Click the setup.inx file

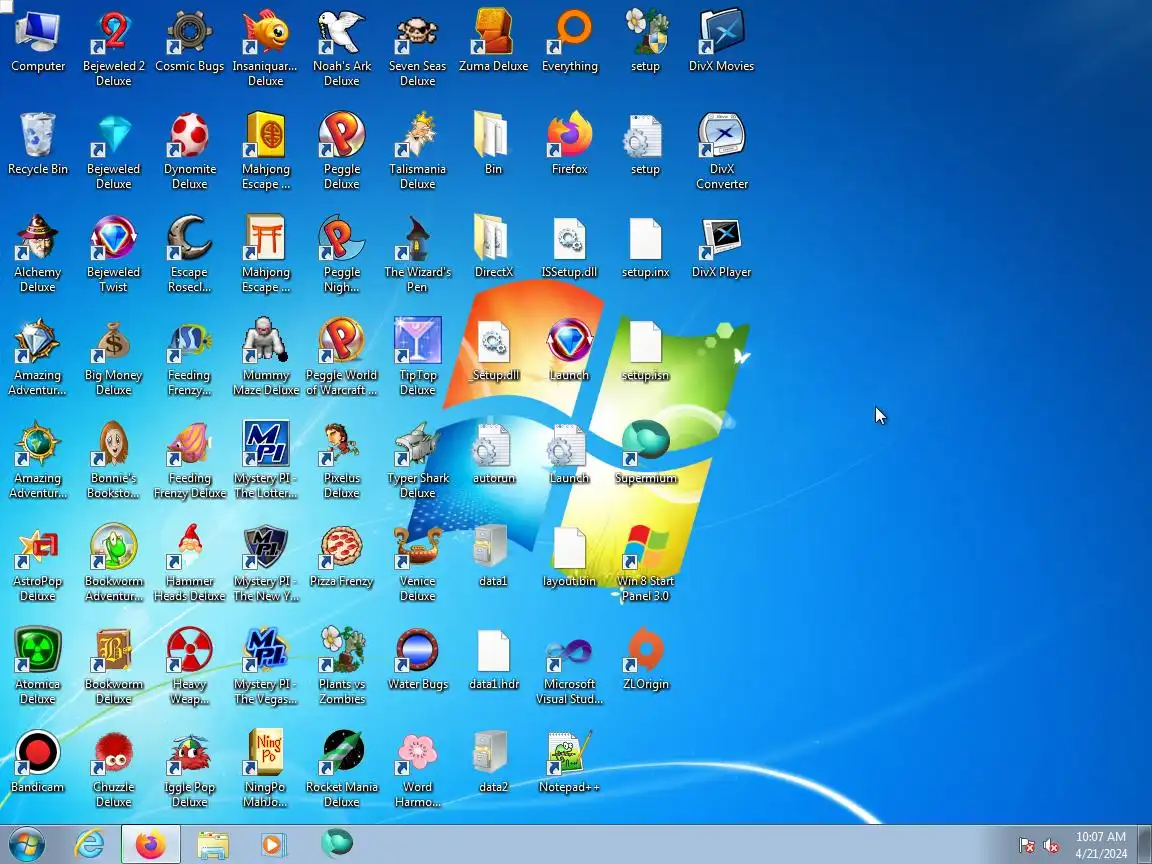(645, 239)
